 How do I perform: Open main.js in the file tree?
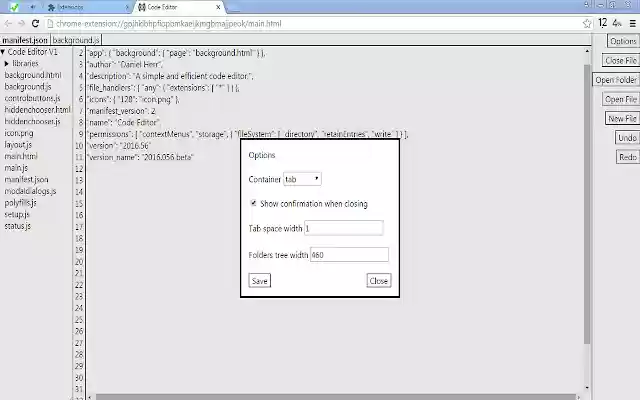[x=16, y=168]
